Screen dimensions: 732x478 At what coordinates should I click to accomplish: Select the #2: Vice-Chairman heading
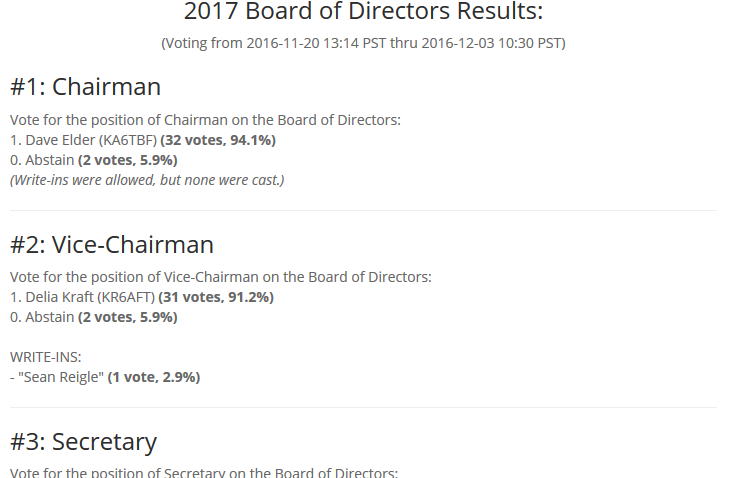tap(112, 245)
